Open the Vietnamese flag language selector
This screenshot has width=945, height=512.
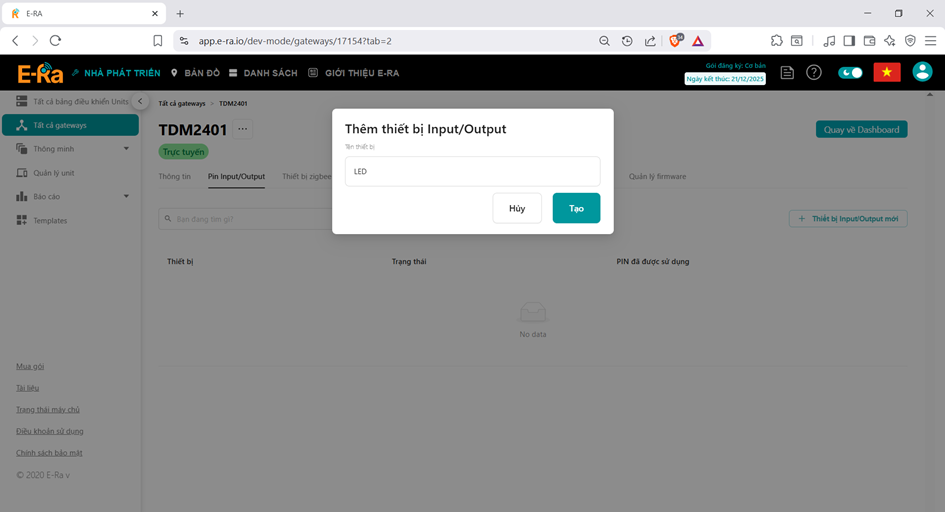tap(886, 73)
